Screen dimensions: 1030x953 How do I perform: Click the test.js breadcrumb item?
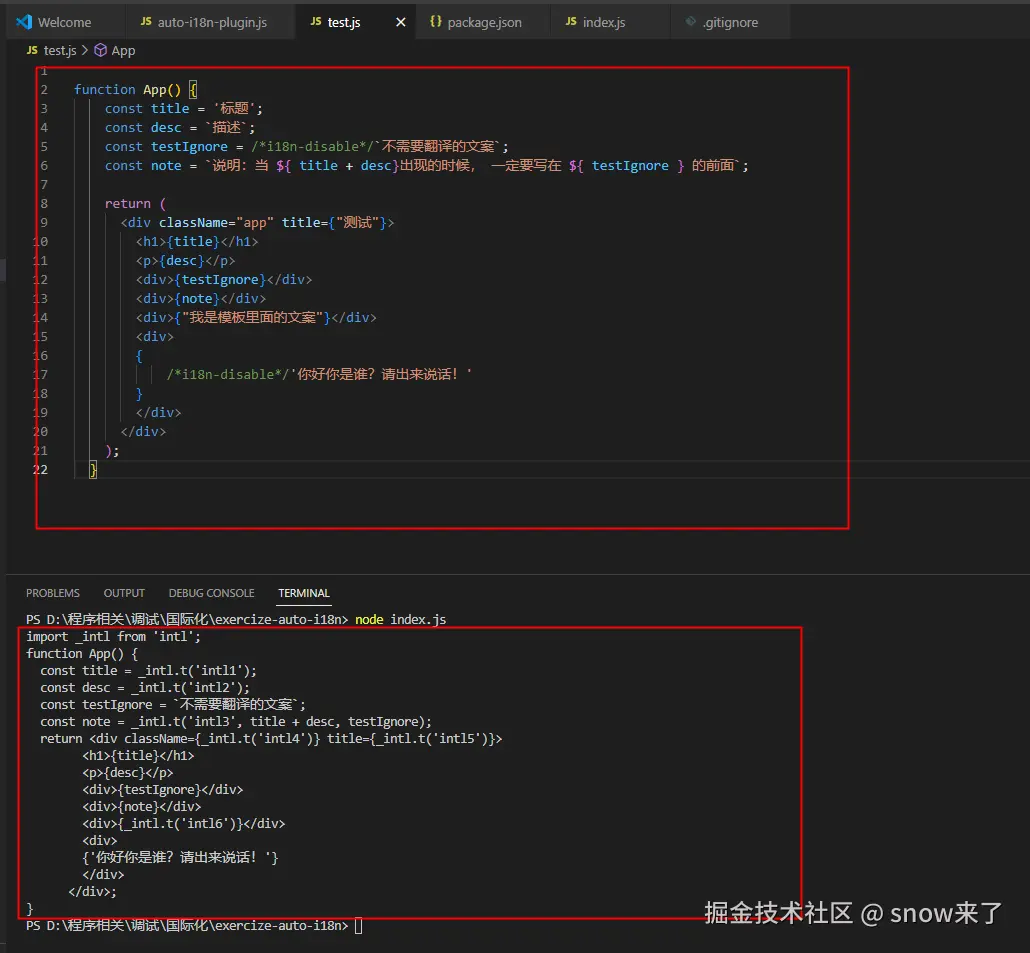pos(60,51)
